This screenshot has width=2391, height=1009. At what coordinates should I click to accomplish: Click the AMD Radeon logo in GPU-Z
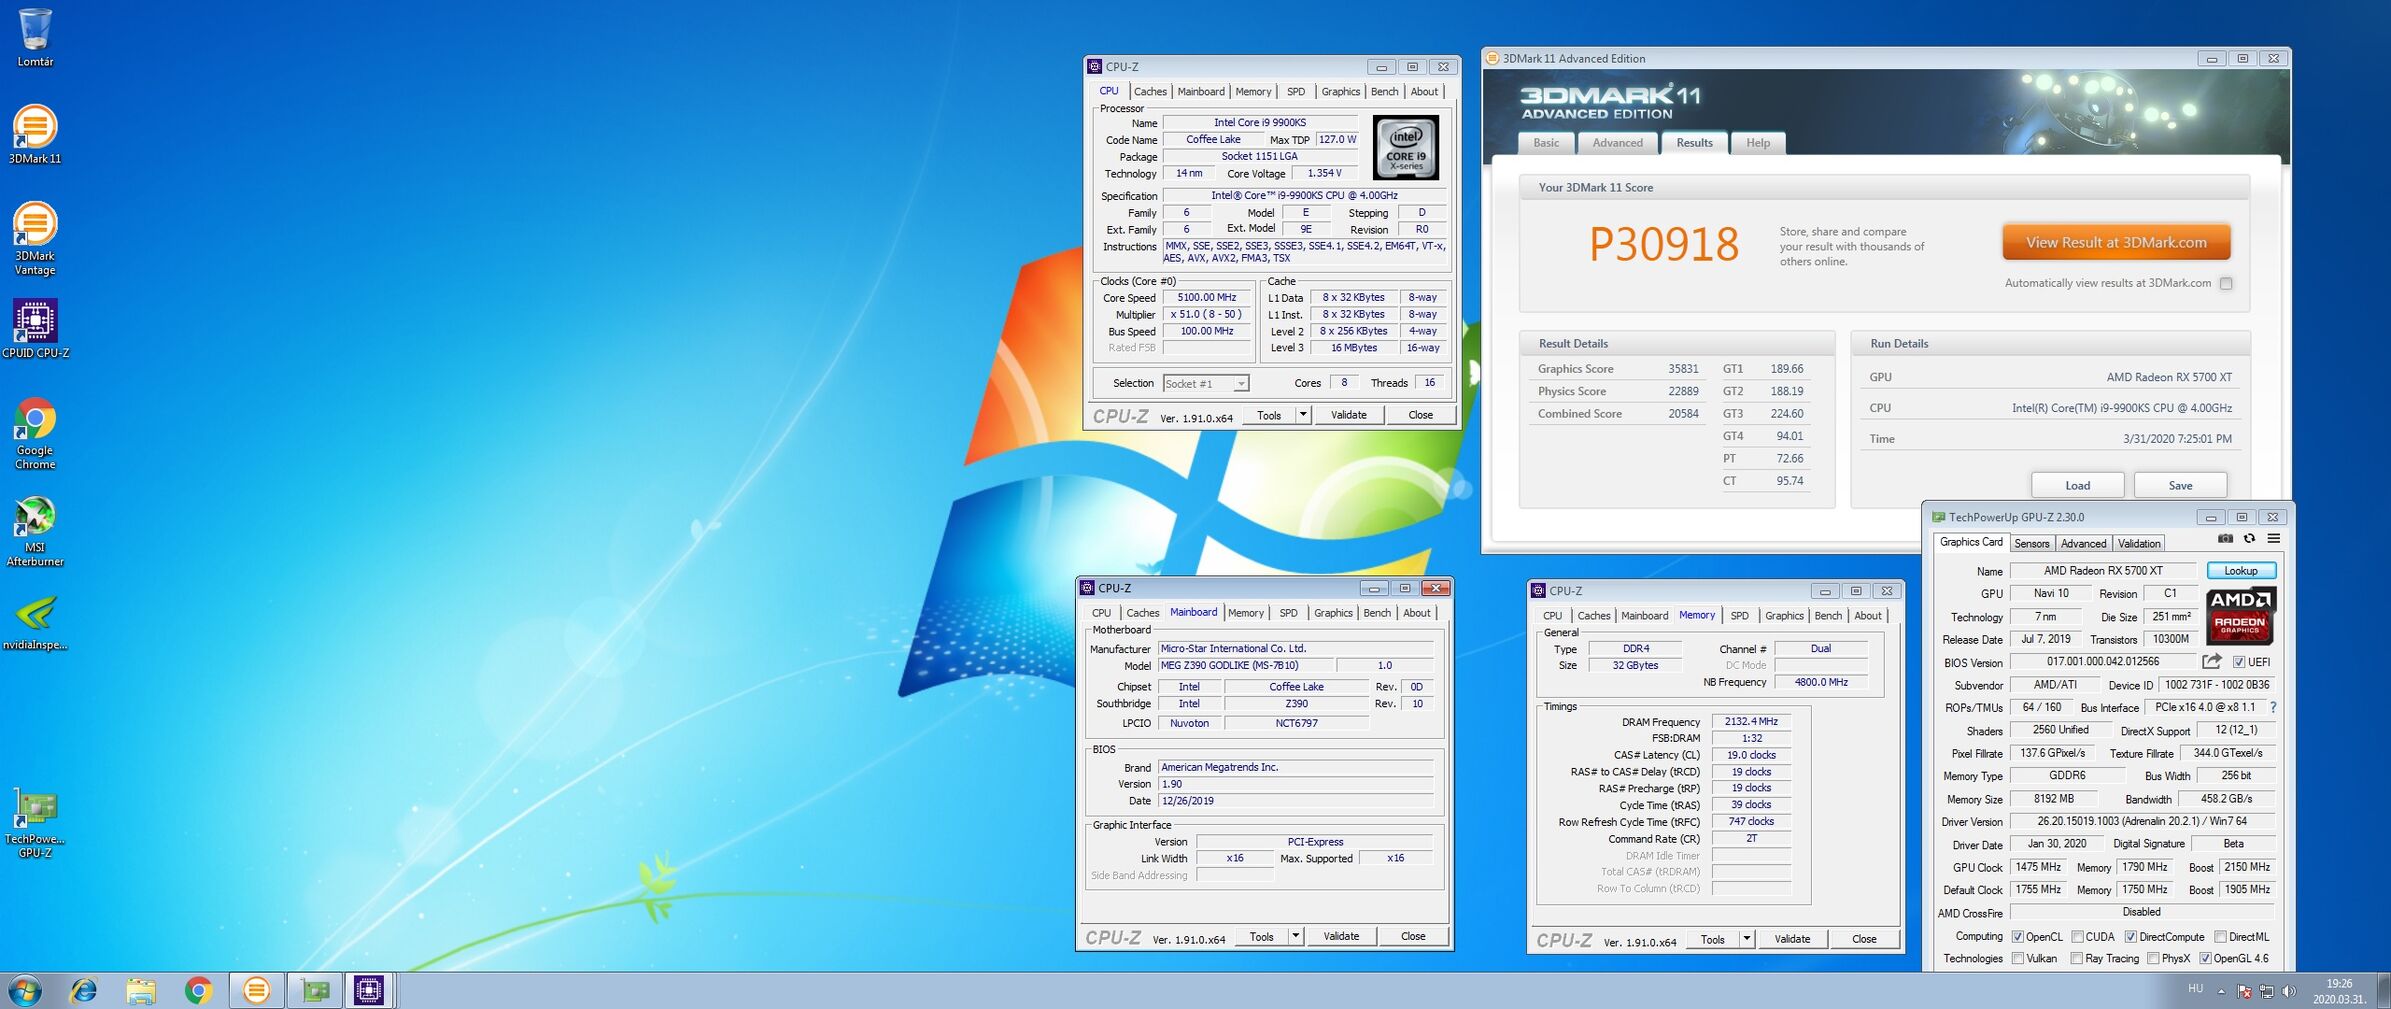click(2240, 615)
